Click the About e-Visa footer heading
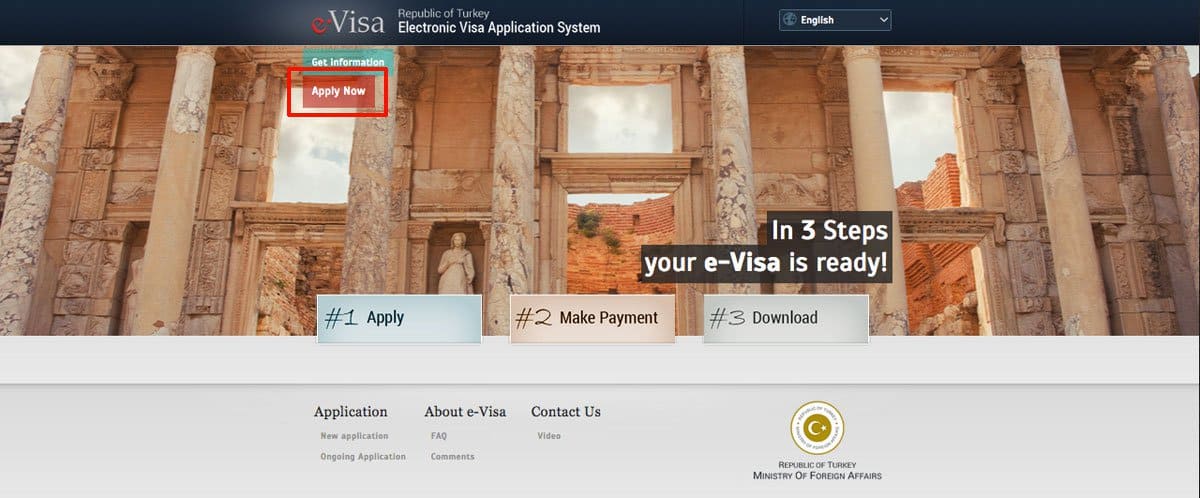1200x498 pixels. pyautogui.click(x=465, y=411)
